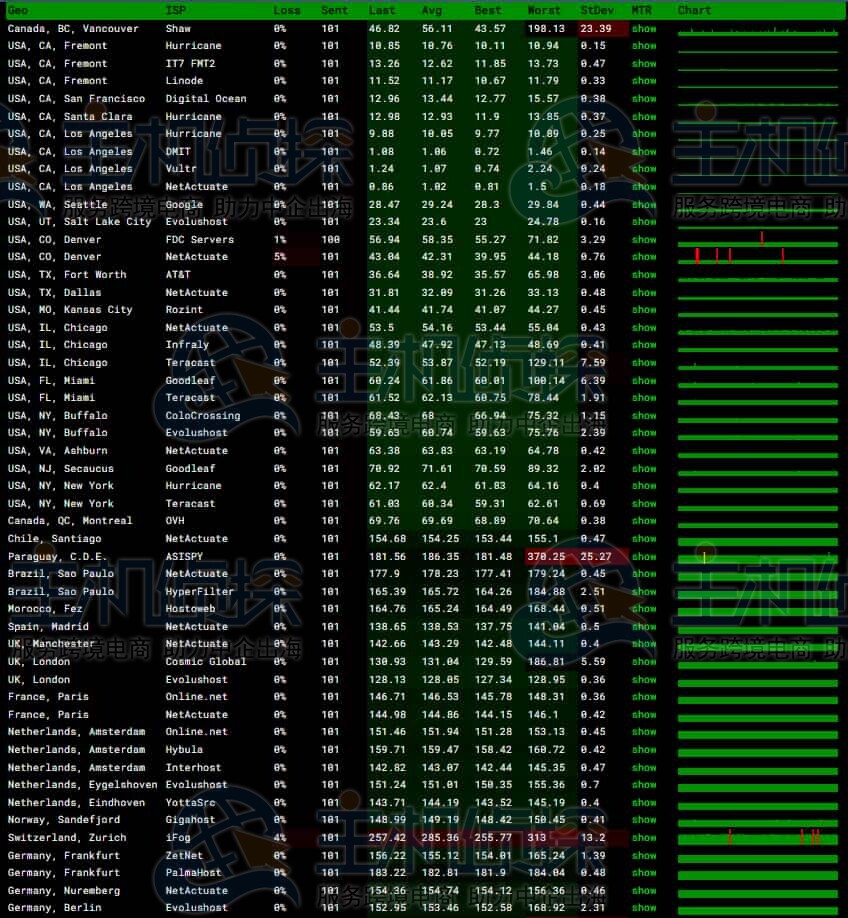Click show link for London Cosmic Global

(644, 662)
